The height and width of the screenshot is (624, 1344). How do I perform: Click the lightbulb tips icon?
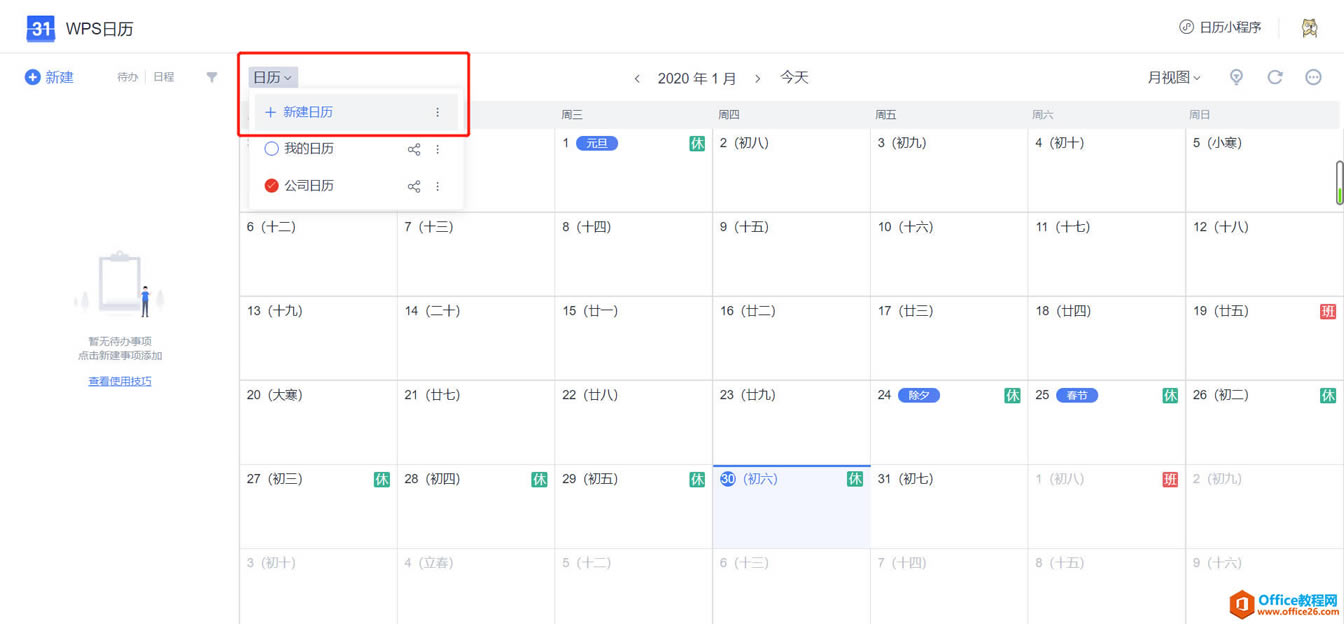pyautogui.click(x=1237, y=77)
